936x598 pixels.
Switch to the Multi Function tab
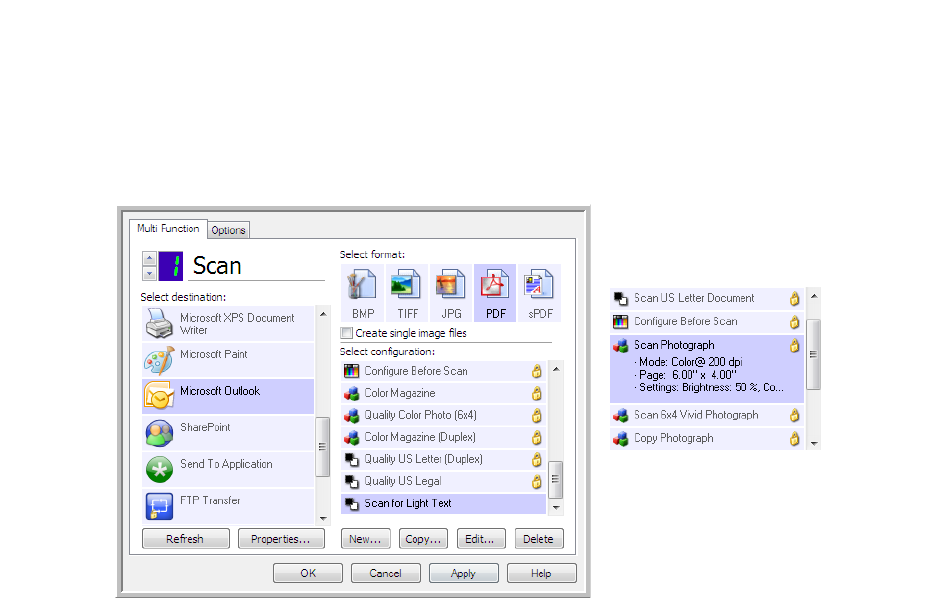point(168,229)
